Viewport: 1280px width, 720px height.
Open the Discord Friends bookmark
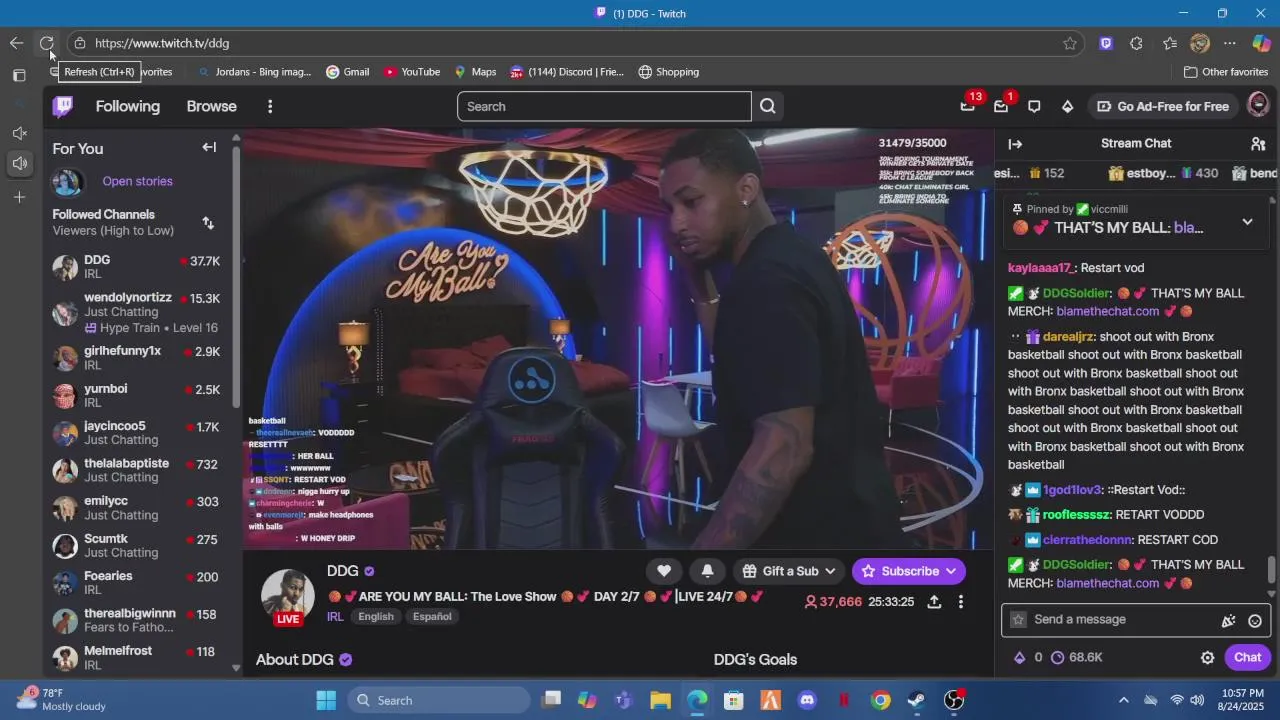(567, 72)
